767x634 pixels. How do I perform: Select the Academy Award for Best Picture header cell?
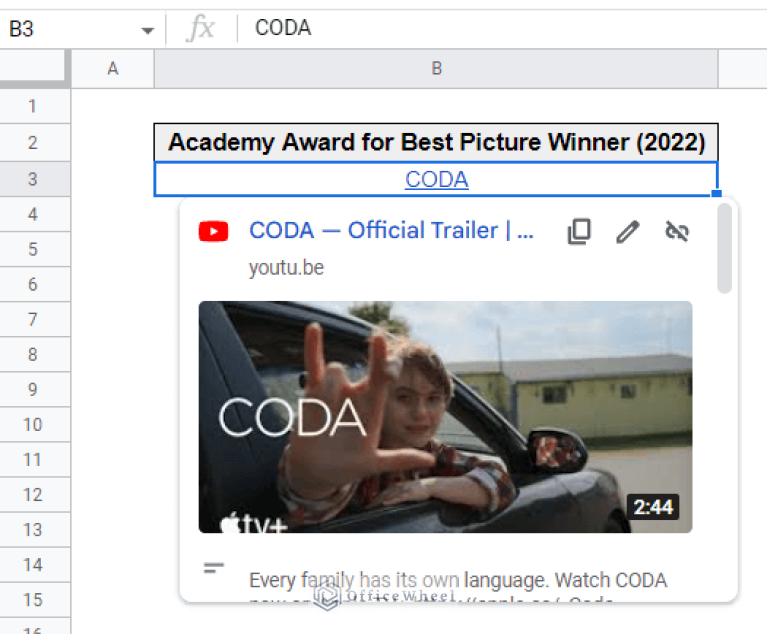pyautogui.click(x=436, y=142)
